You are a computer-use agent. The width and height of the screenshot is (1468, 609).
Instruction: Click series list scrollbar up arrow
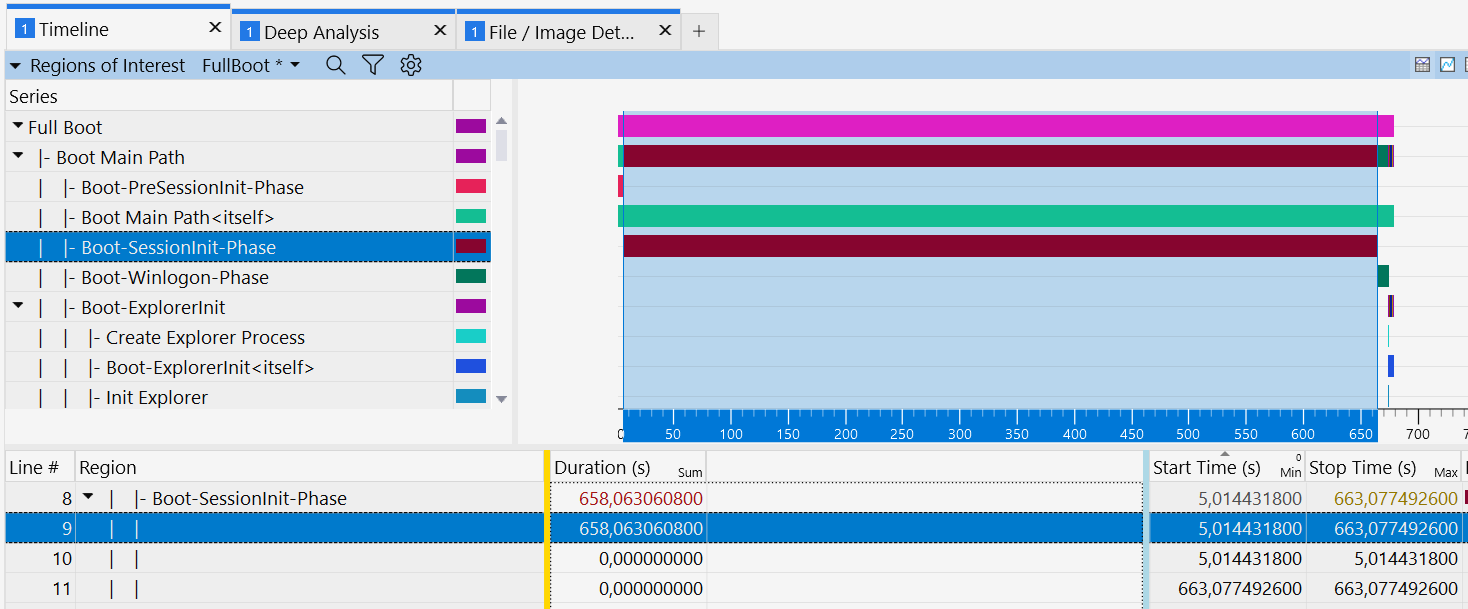coord(502,120)
